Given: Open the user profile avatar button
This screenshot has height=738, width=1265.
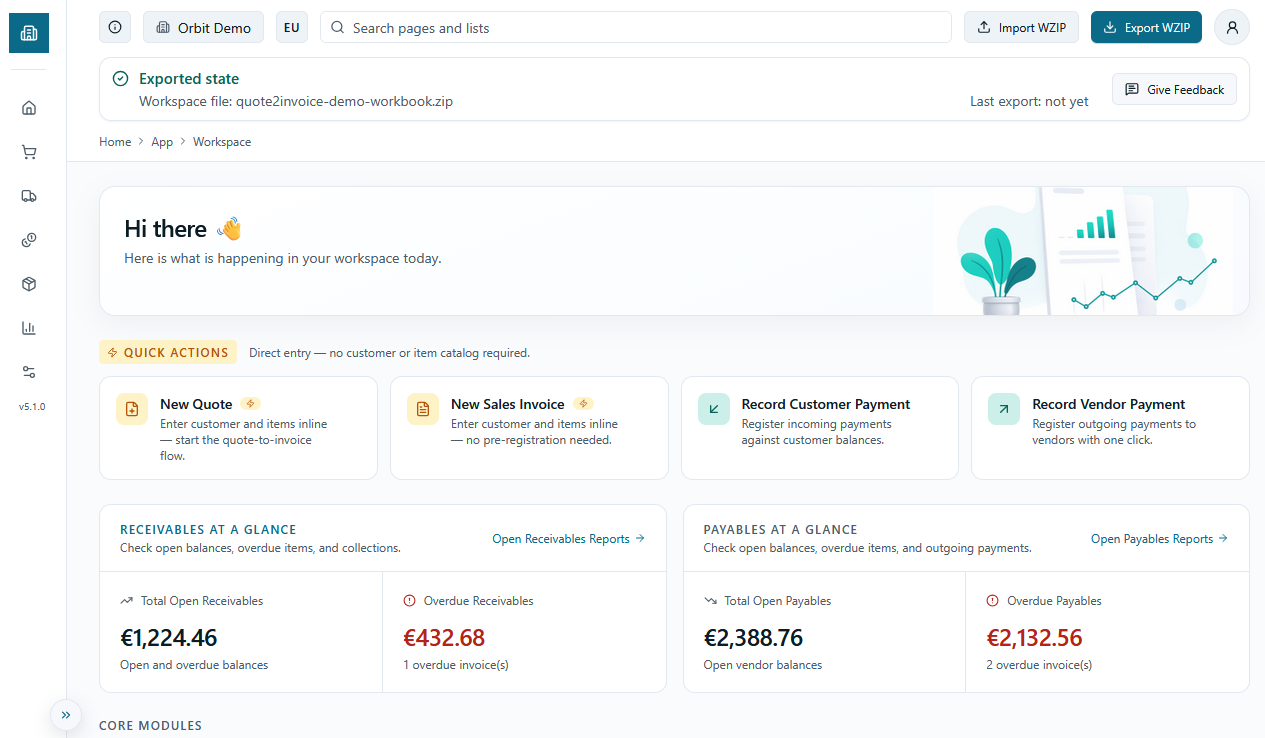Looking at the screenshot, I should [1231, 27].
